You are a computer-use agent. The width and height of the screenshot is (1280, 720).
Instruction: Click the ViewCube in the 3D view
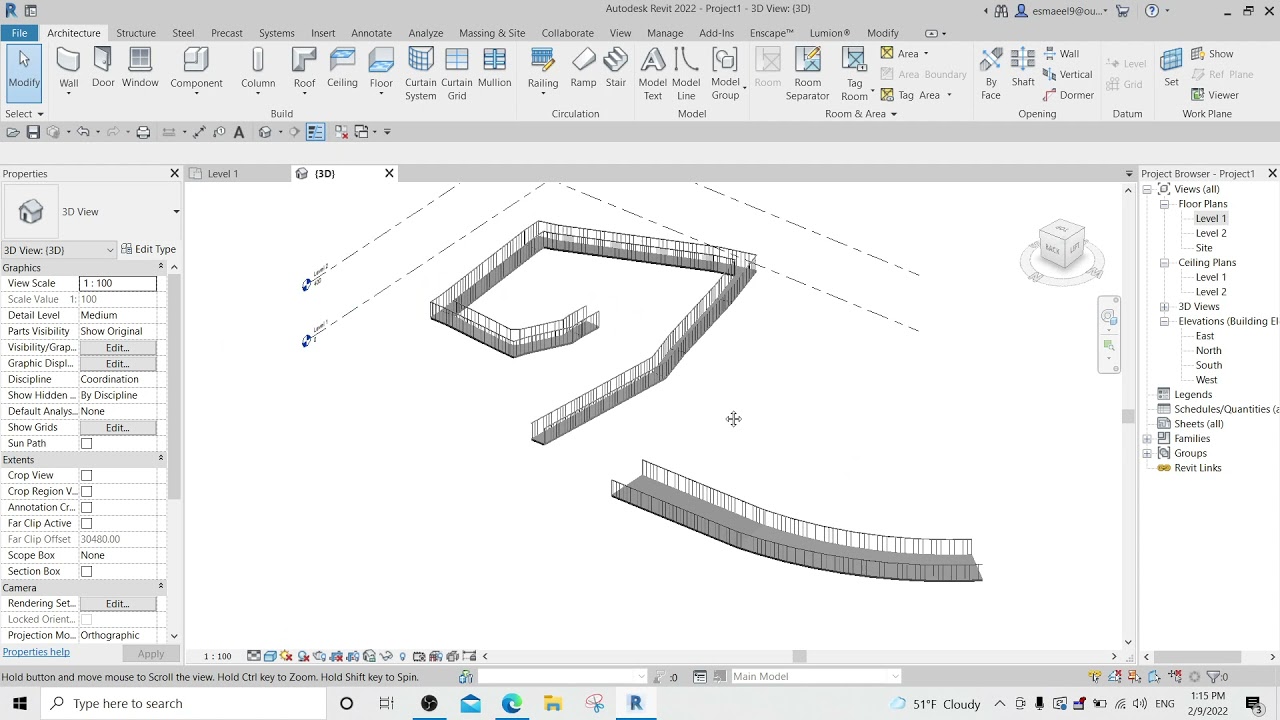(1062, 246)
